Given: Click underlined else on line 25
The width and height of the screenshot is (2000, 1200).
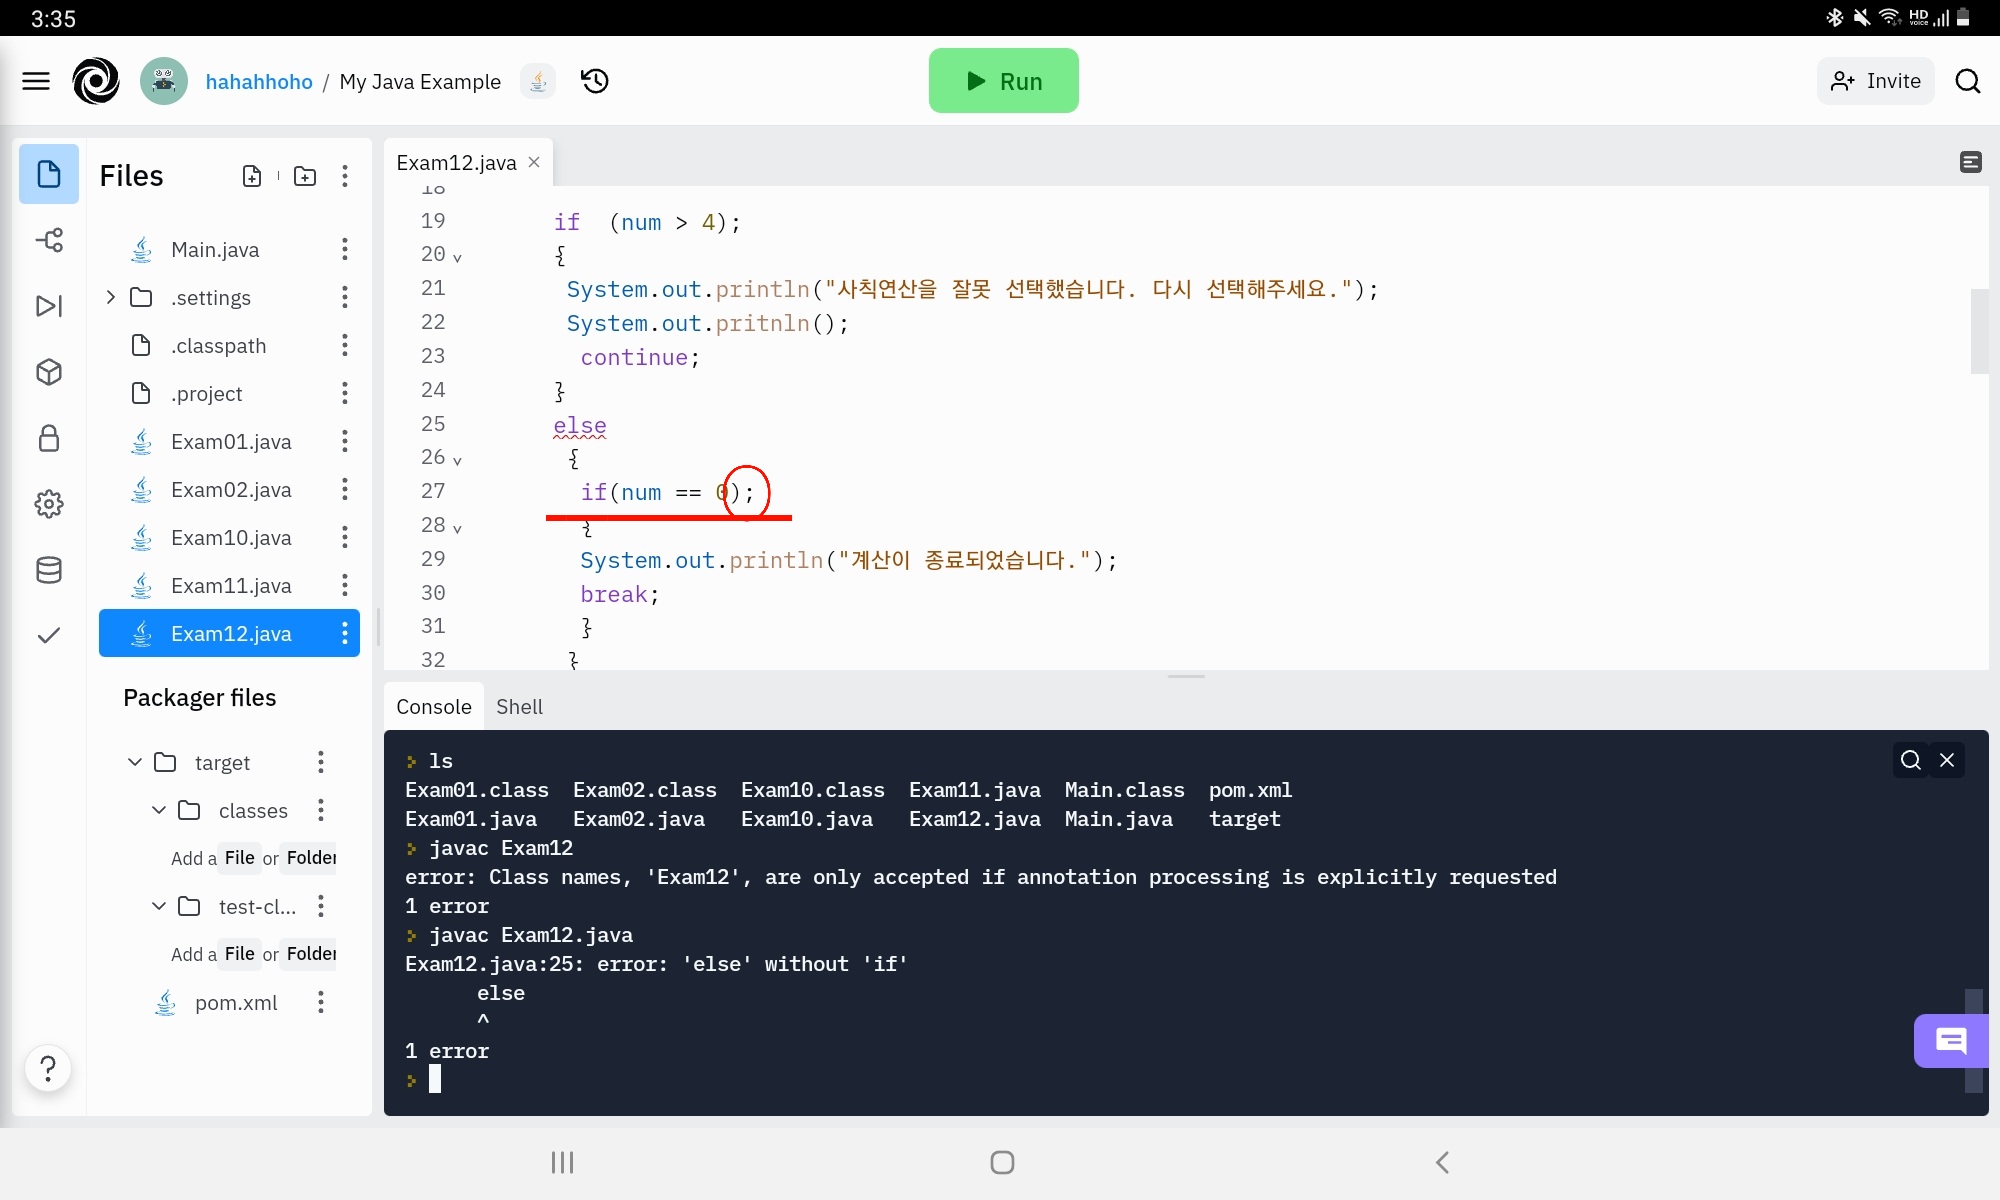Looking at the screenshot, I should point(580,426).
